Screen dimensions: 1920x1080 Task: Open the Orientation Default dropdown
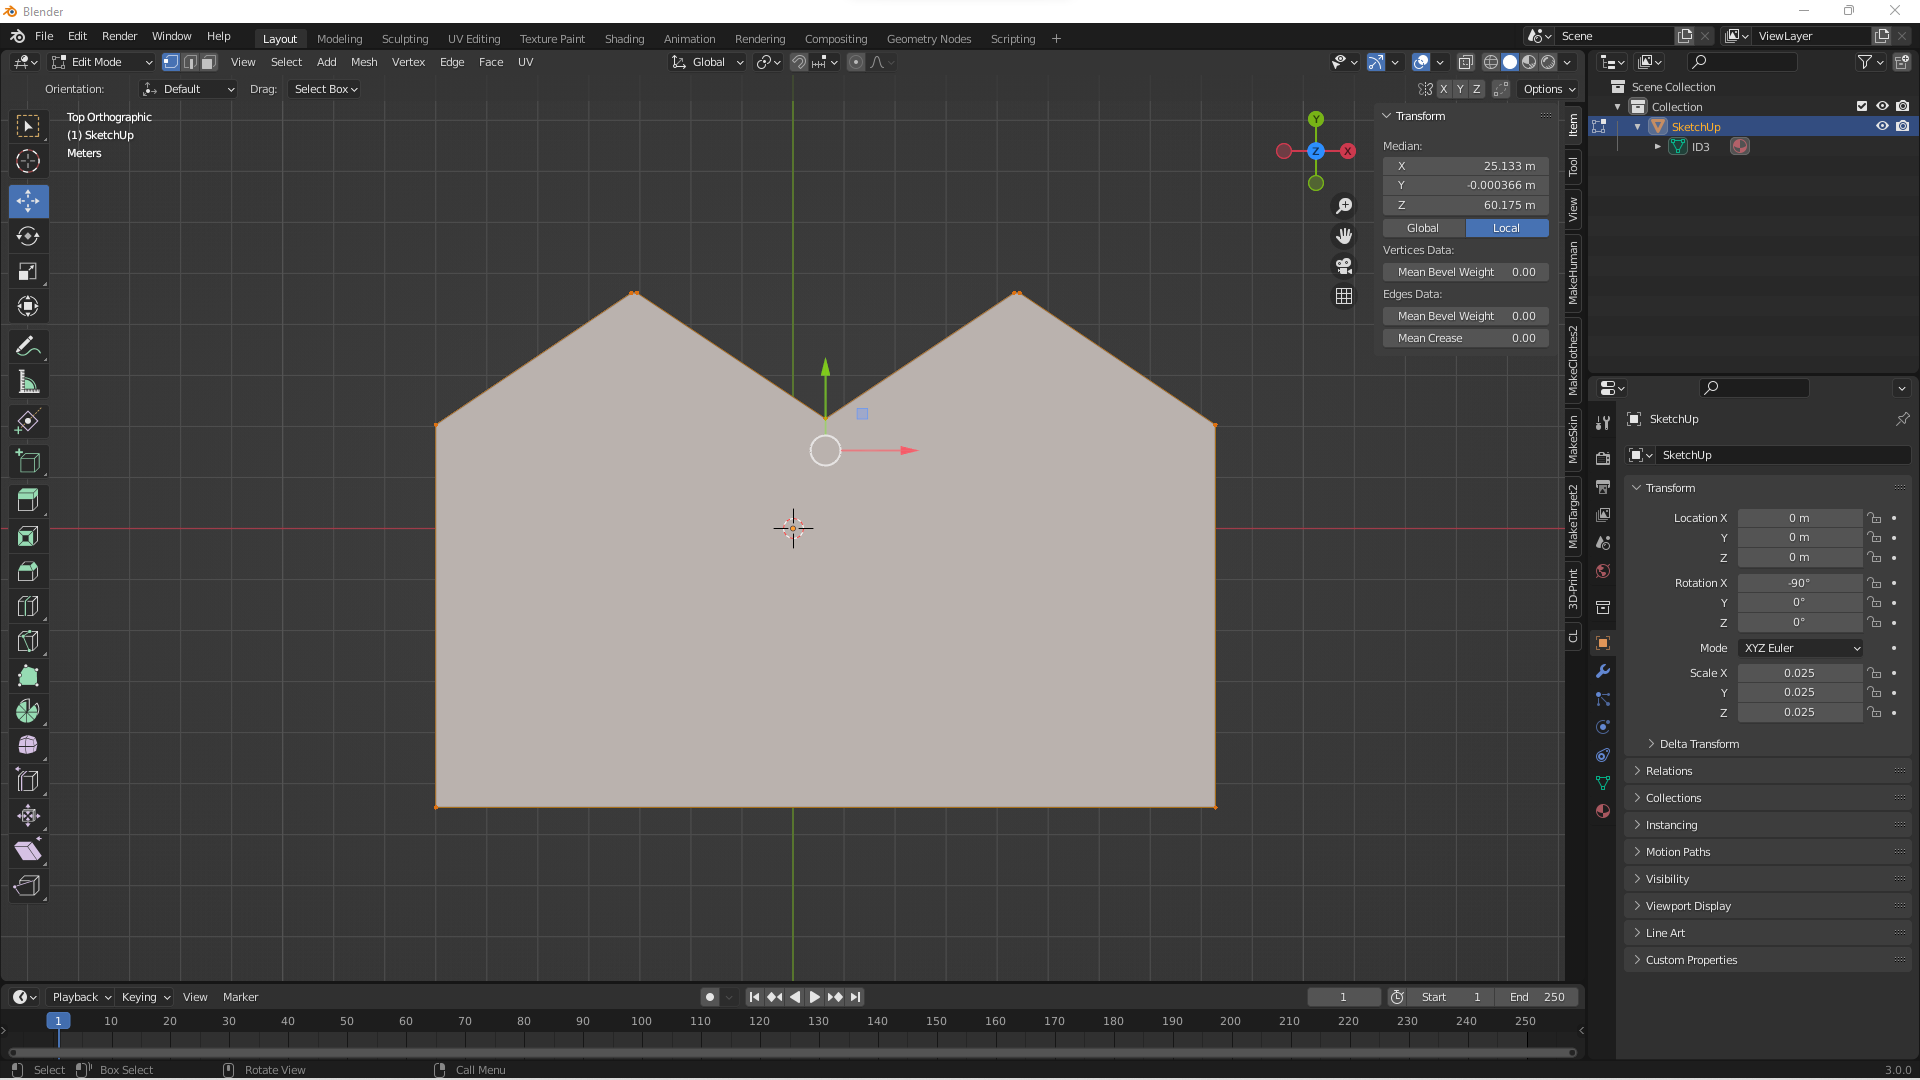pyautogui.click(x=189, y=89)
